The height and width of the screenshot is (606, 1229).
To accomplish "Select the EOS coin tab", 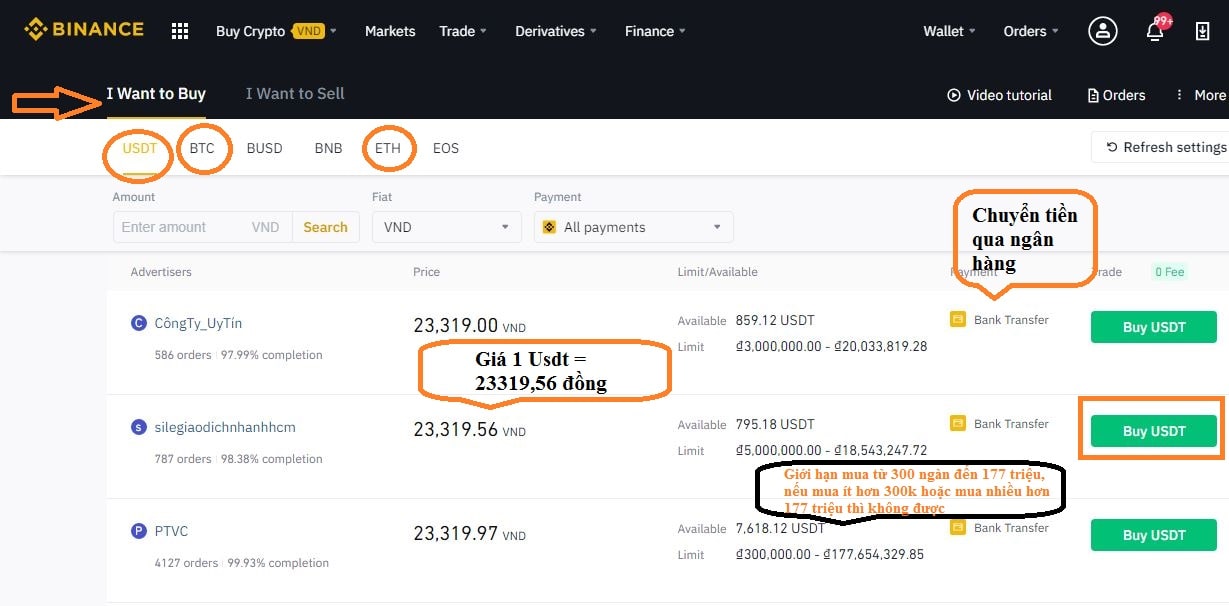I will (446, 148).
